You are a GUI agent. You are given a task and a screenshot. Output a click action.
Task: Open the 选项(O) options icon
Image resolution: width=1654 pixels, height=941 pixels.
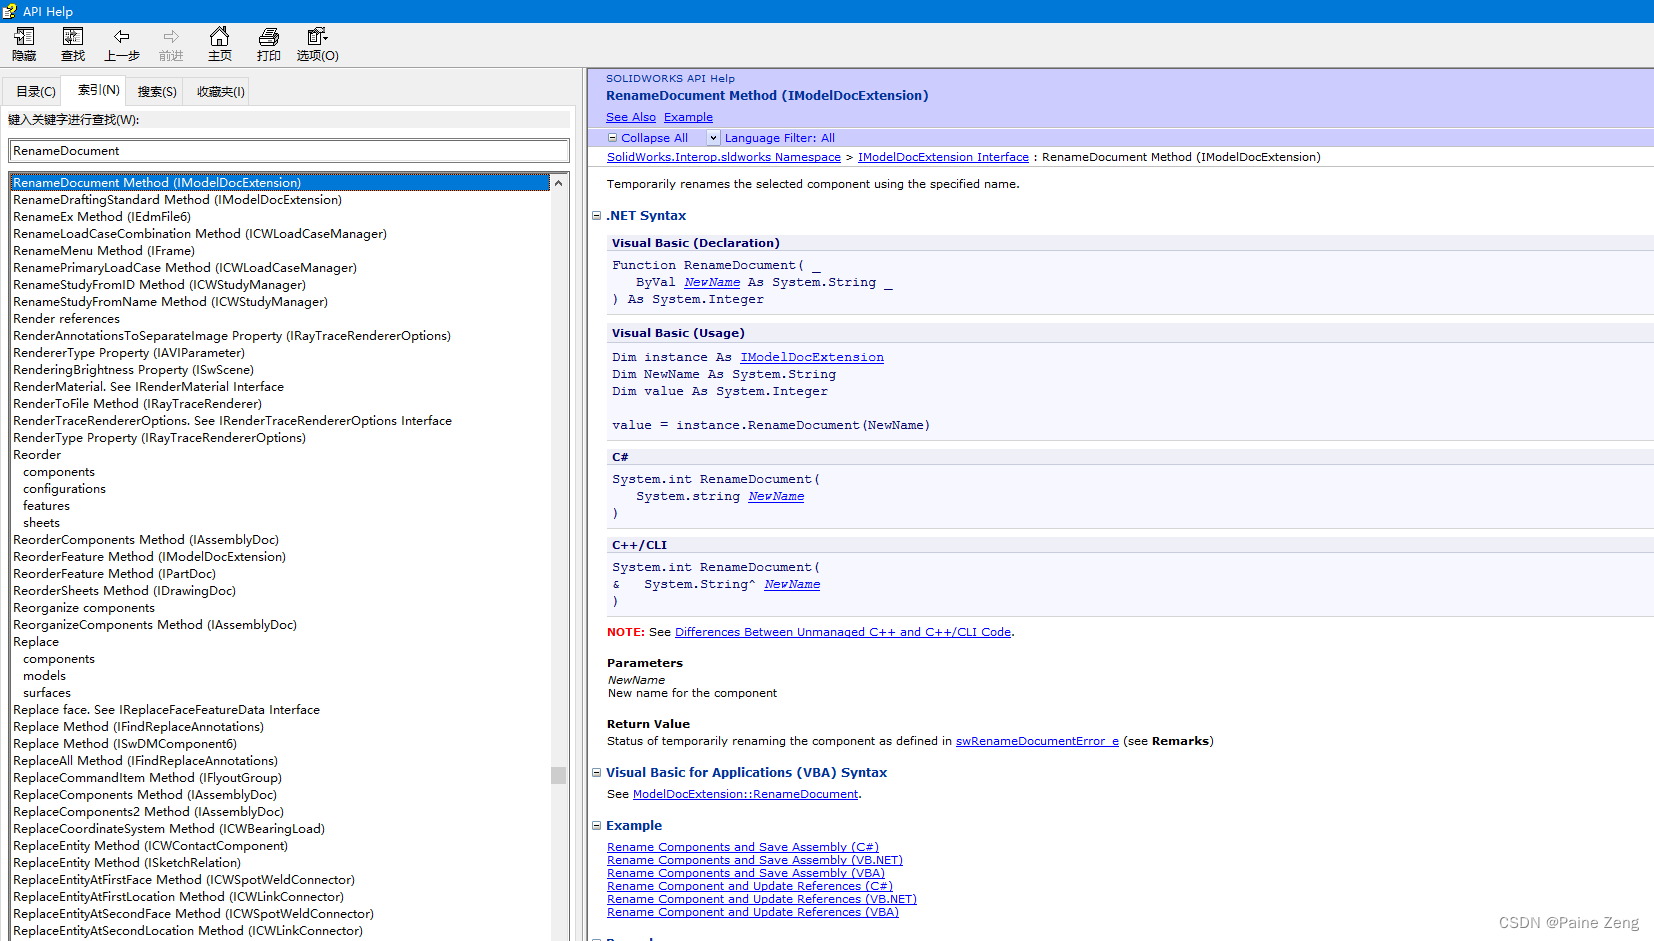(x=318, y=37)
